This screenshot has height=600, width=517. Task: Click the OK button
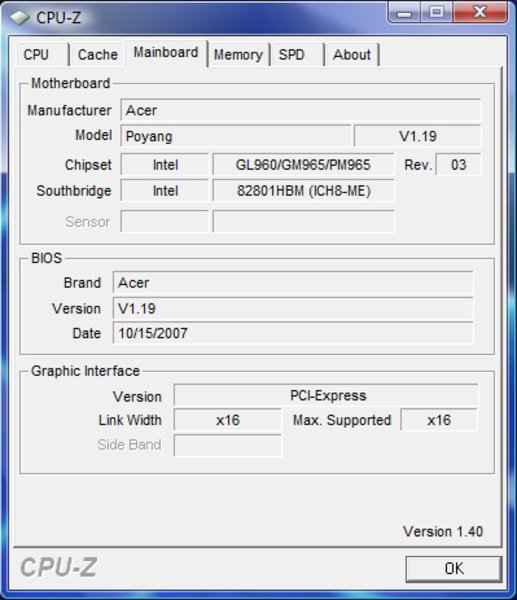[454, 569]
